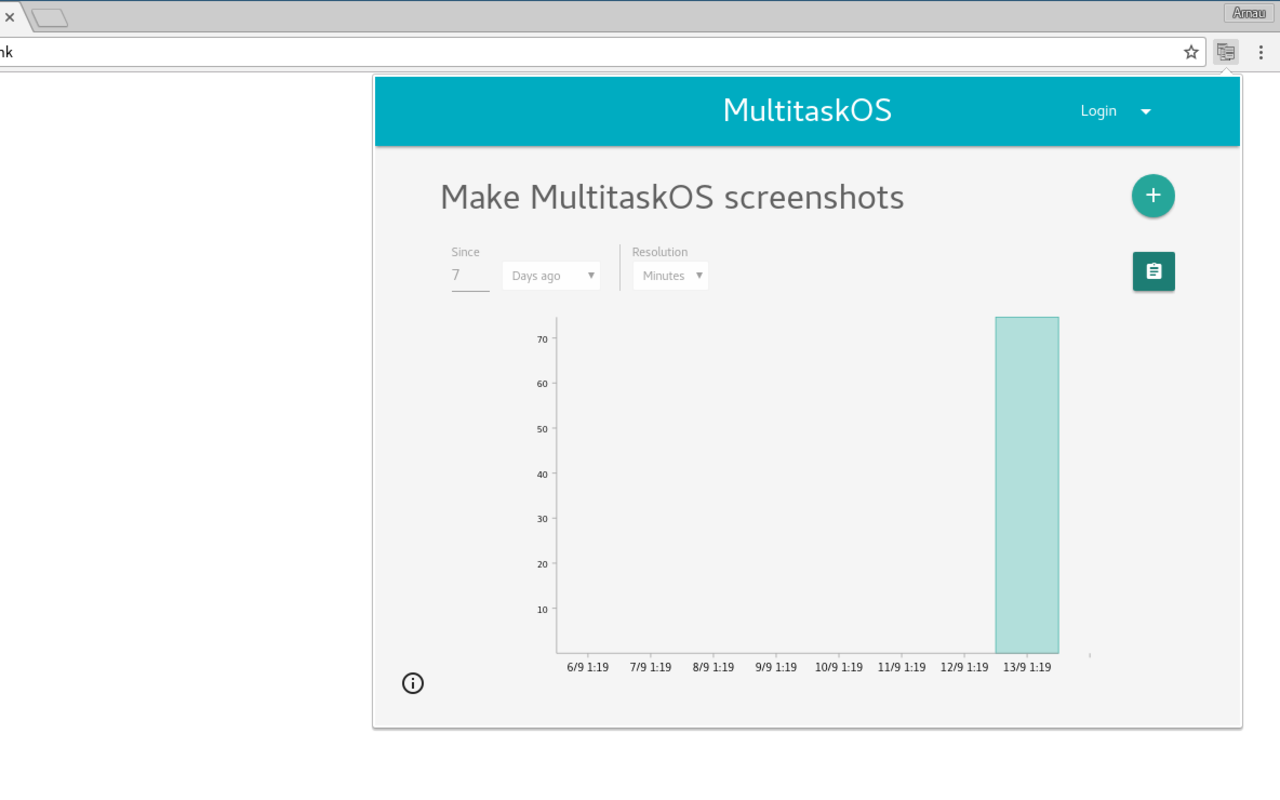
Task: Click the 11/9 1:19 axis label
Action: click(901, 667)
